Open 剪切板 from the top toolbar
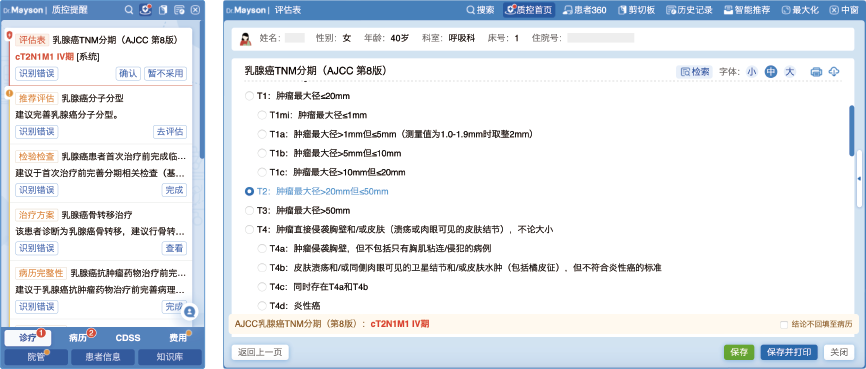The image size is (866, 369). [x=637, y=9]
